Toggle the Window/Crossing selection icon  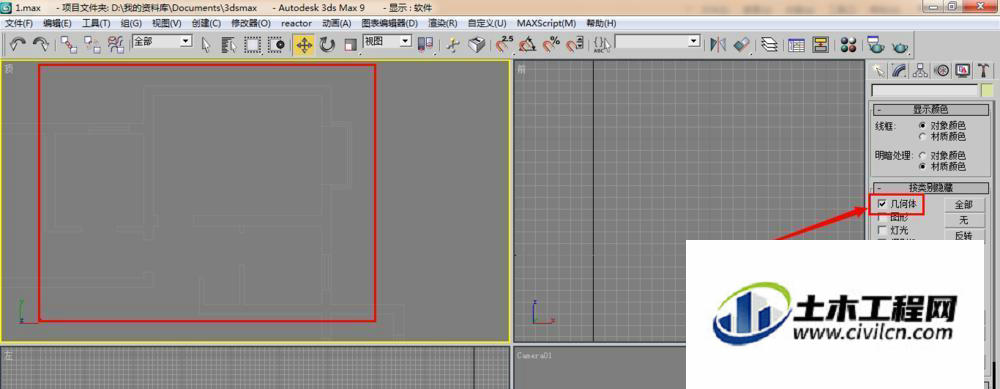277,45
